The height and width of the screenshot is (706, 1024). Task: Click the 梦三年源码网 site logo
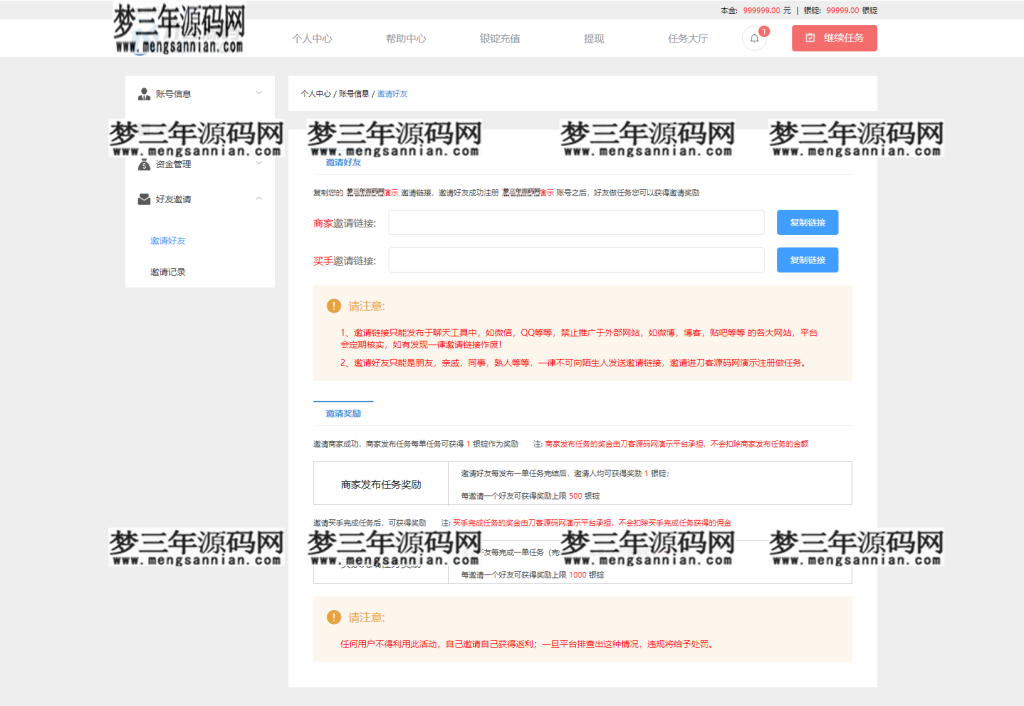click(180, 26)
